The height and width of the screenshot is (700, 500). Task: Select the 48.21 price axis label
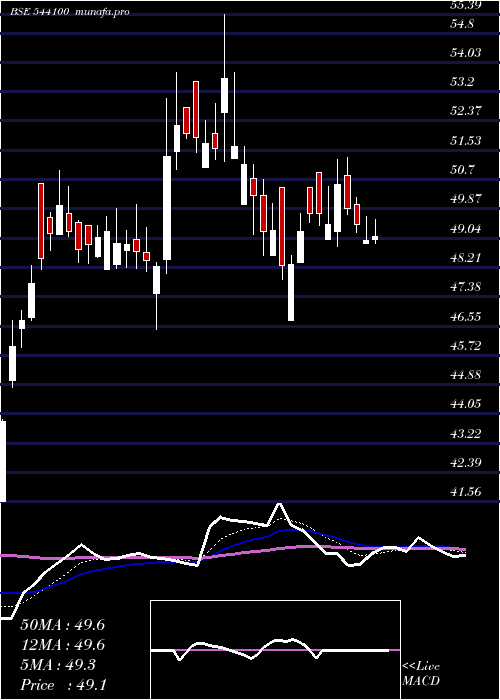click(466, 258)
